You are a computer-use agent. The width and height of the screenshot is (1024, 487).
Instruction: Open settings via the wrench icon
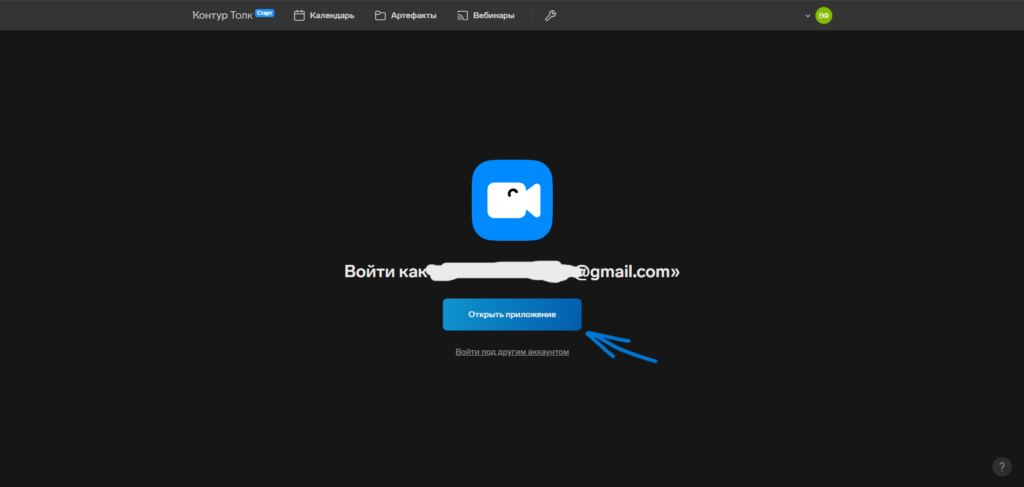(x=551, y=16)
